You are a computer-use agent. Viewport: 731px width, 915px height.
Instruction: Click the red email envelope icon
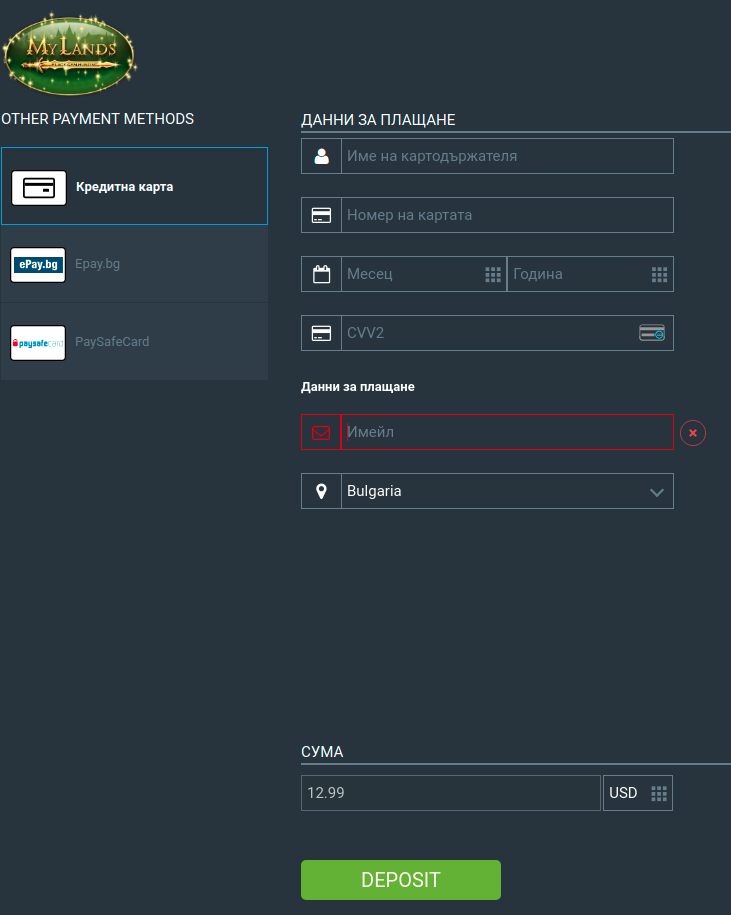321,432
